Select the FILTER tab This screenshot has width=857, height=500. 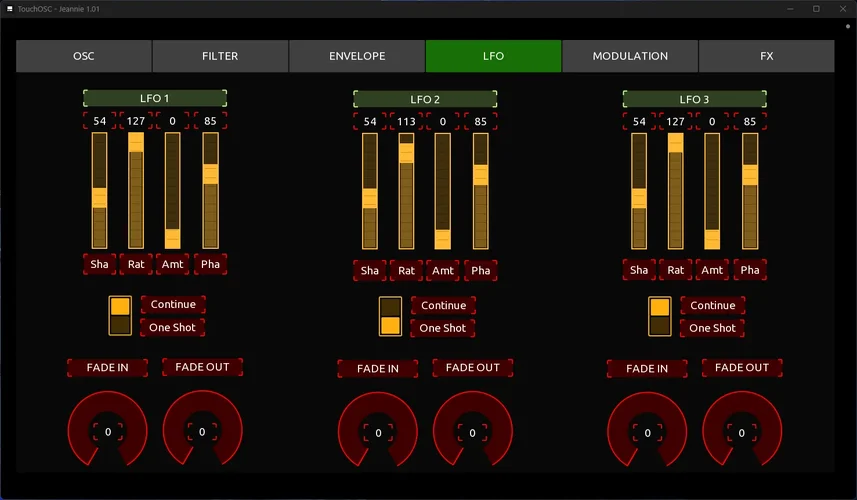[220, 56]
